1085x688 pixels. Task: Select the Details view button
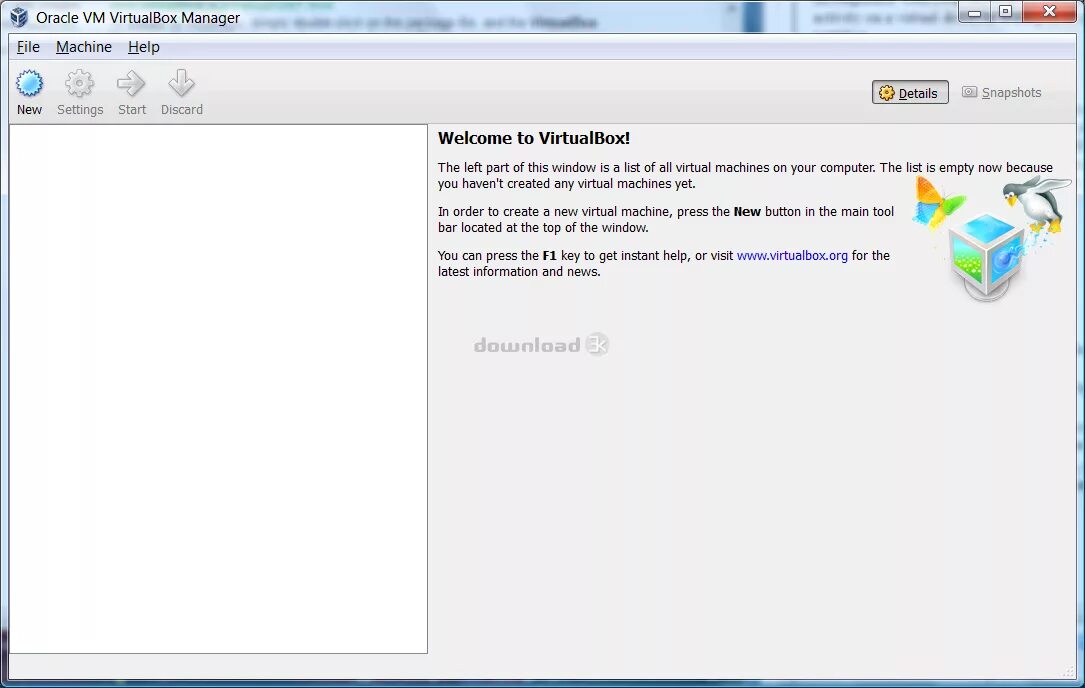[910, 93]
